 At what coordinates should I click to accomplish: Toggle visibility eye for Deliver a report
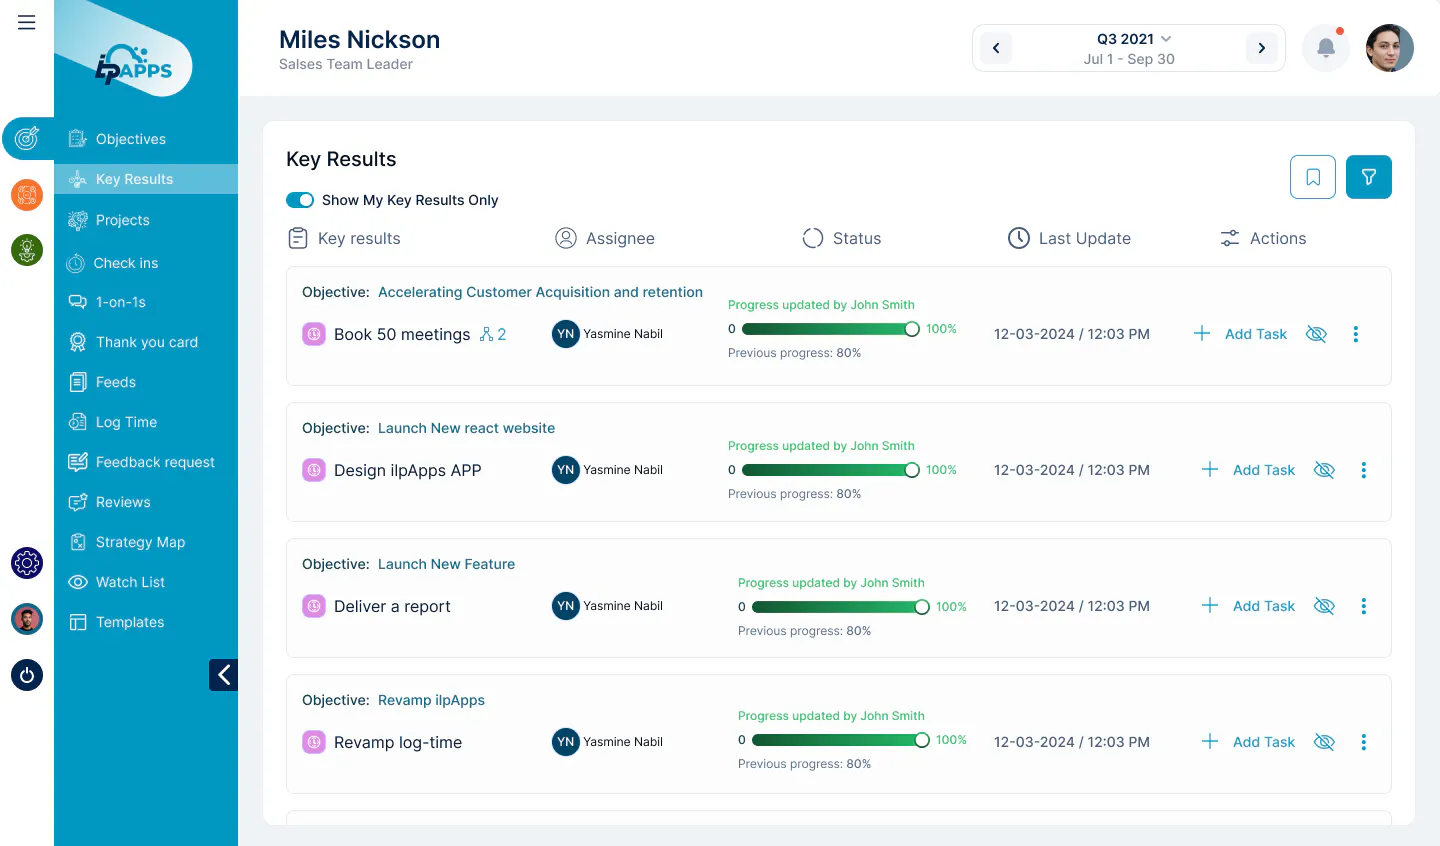pyautogui.click(x=1325, y=606)
